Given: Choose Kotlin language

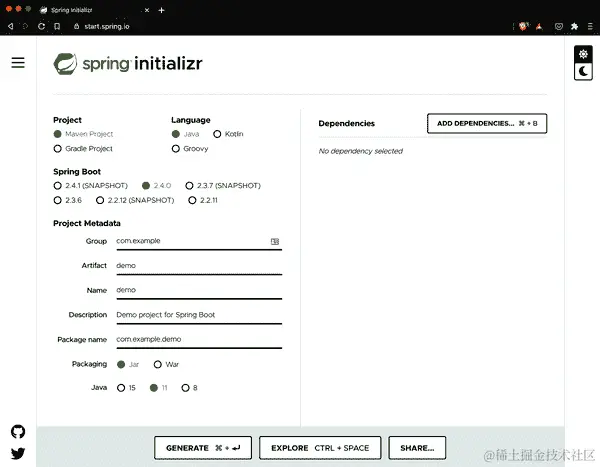Looking at the screenshot, I should (228, 134).
